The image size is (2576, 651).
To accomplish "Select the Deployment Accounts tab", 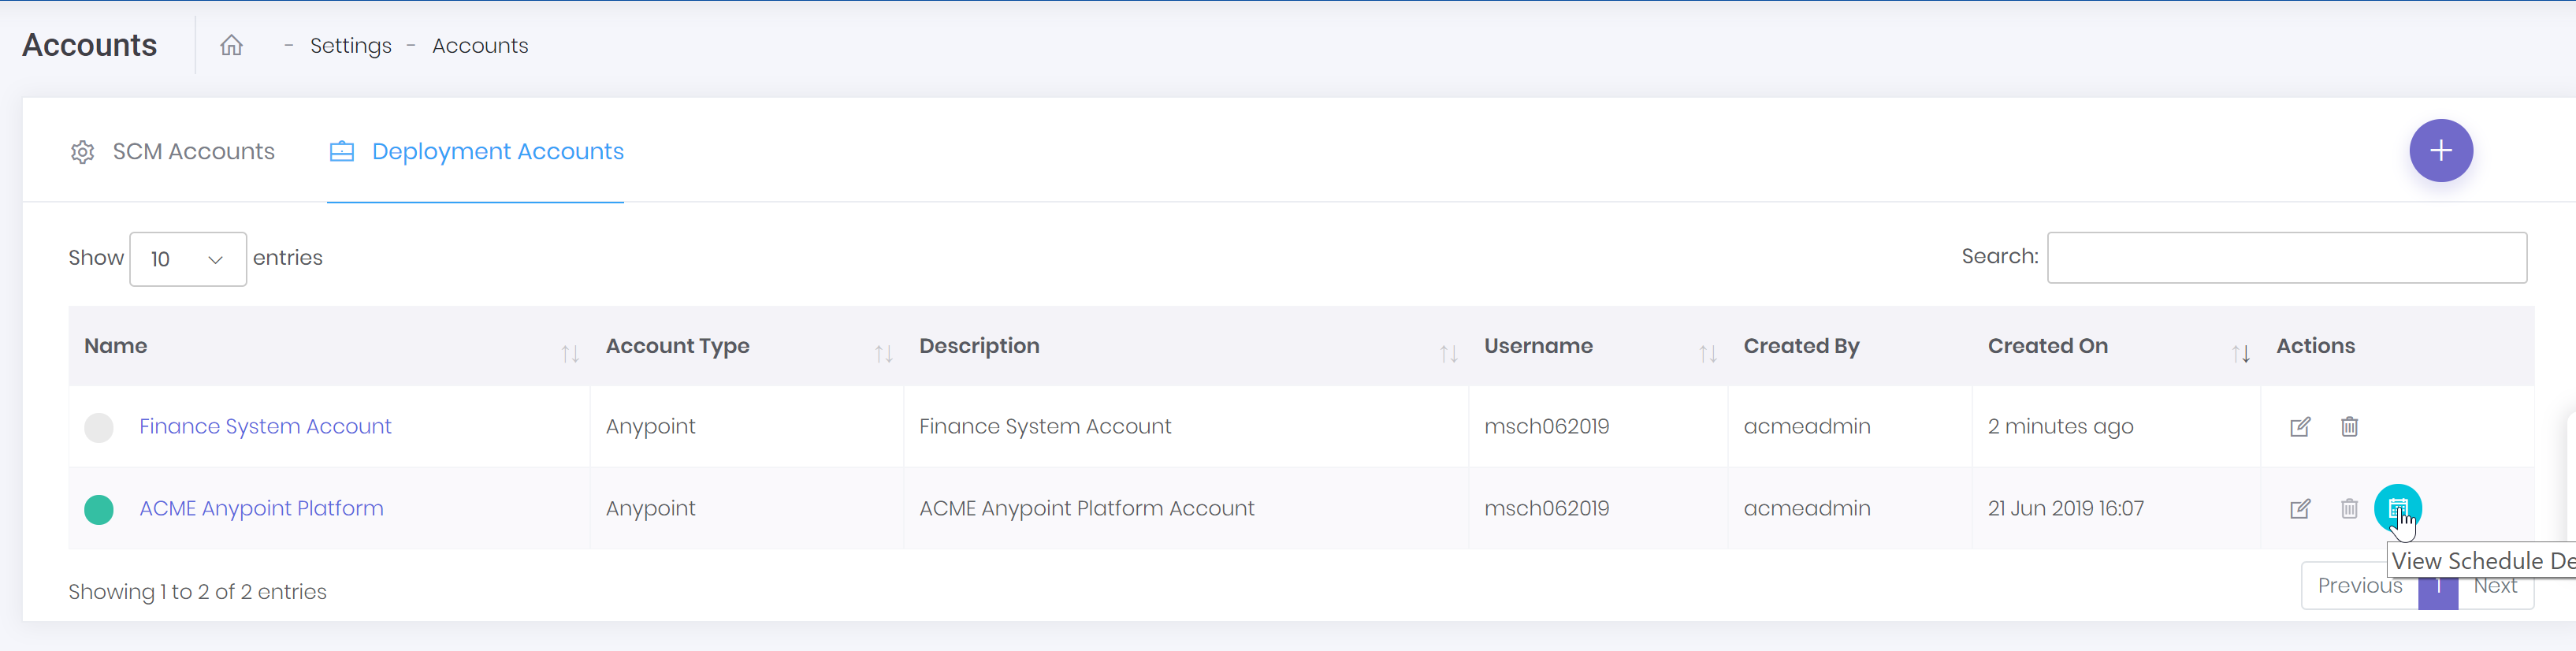I will (x=476, y=152).
